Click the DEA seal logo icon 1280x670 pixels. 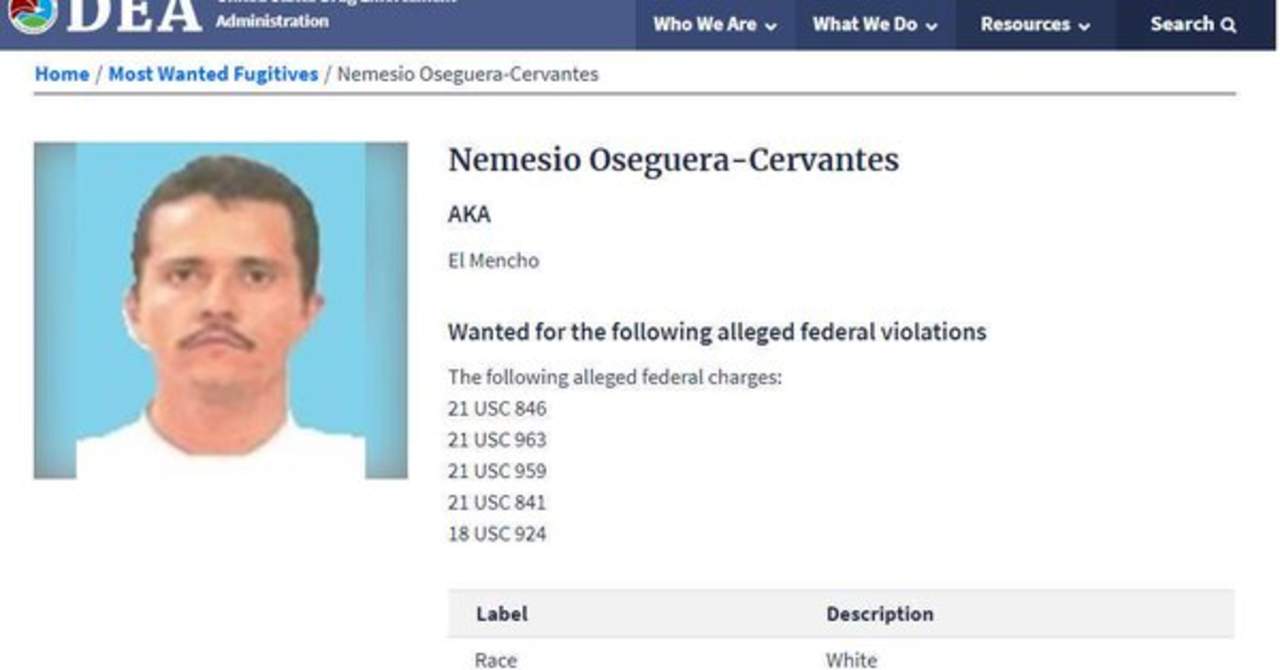point(32,12)
